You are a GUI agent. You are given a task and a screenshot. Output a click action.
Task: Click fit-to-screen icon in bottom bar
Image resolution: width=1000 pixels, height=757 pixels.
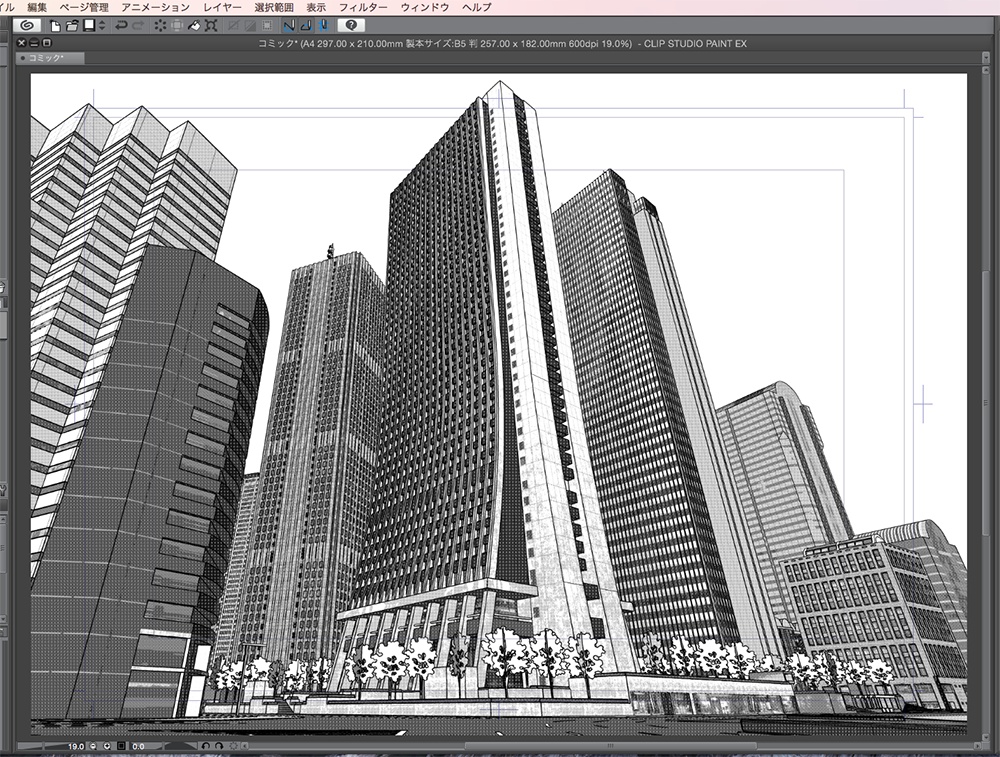pos(120,744)
